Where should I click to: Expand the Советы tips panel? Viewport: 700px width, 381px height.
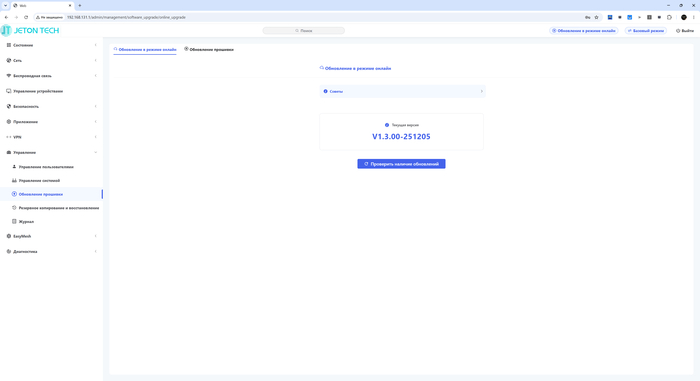[402, 91]
